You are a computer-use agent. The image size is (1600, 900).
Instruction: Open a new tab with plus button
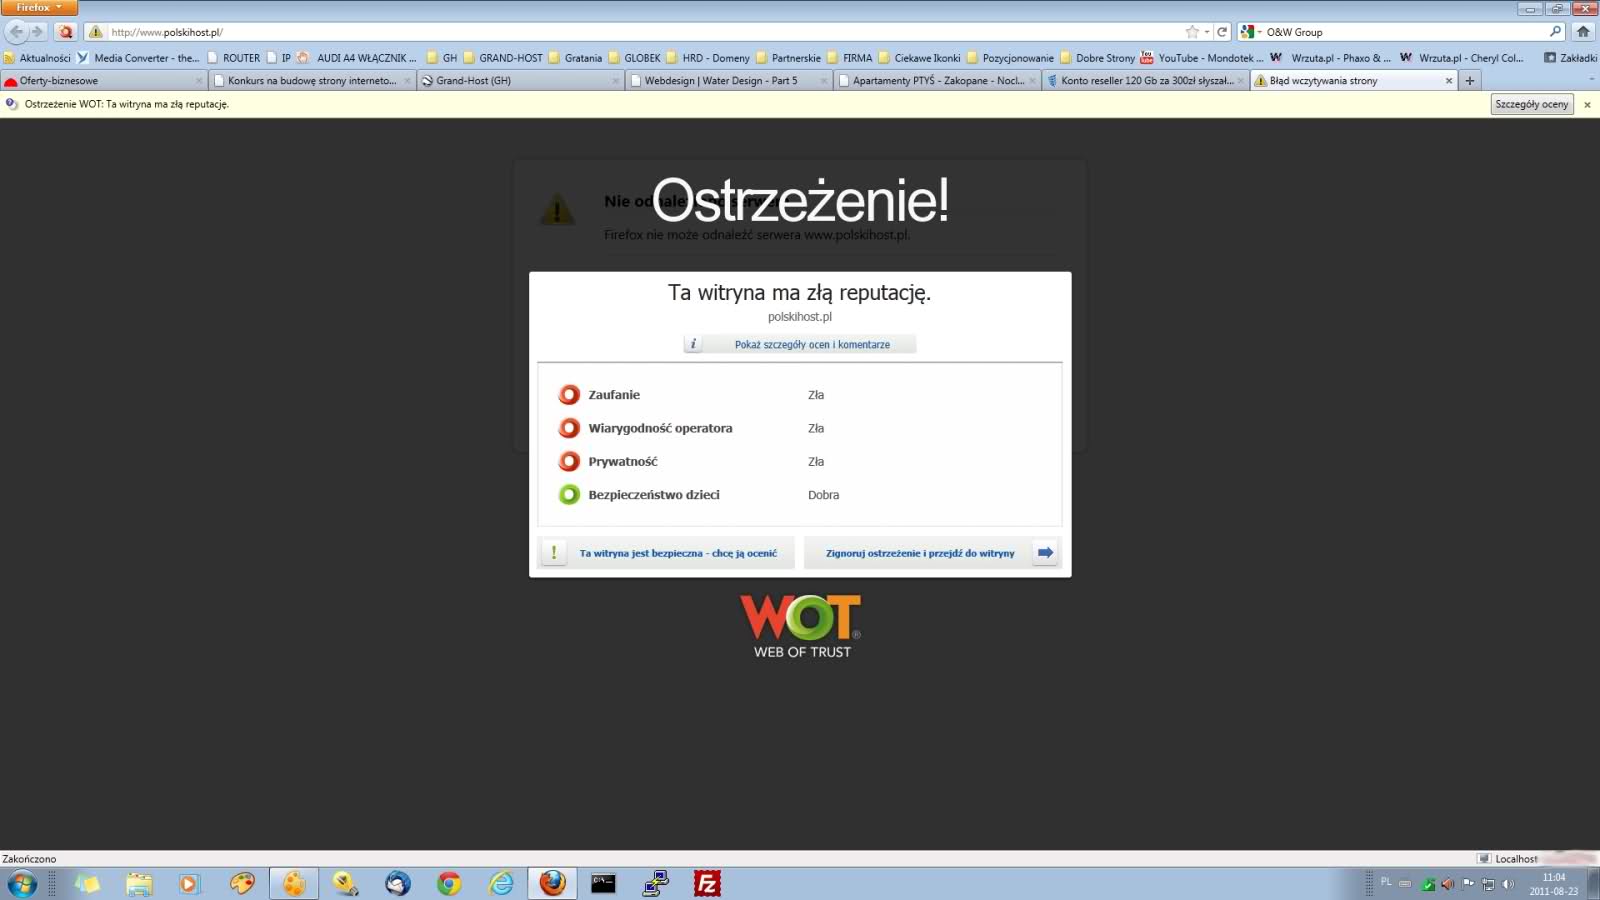[1469, 81]
